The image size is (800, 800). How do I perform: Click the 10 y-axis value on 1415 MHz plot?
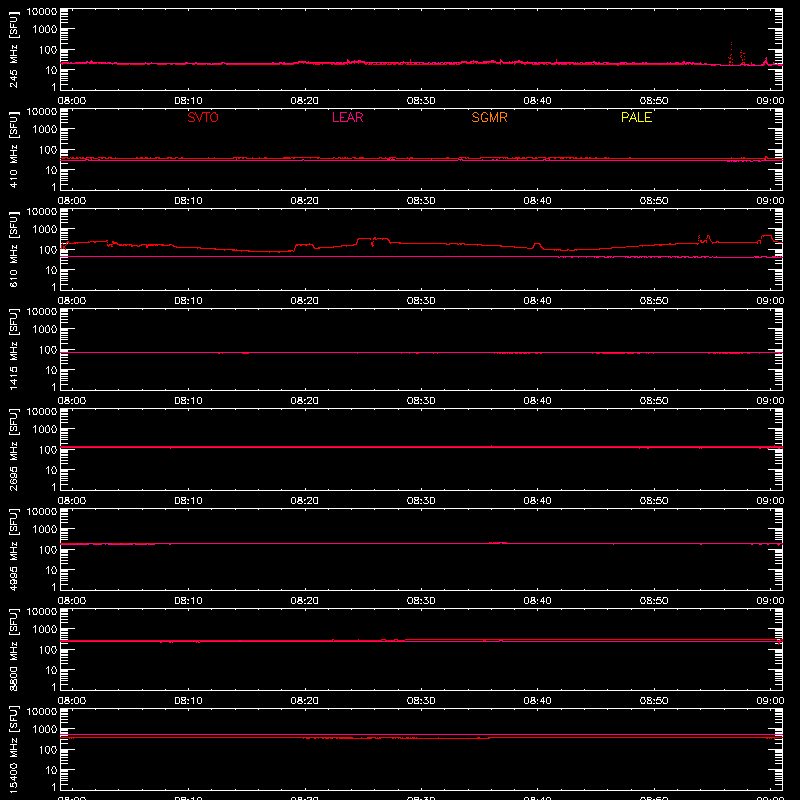coord(51,370)
